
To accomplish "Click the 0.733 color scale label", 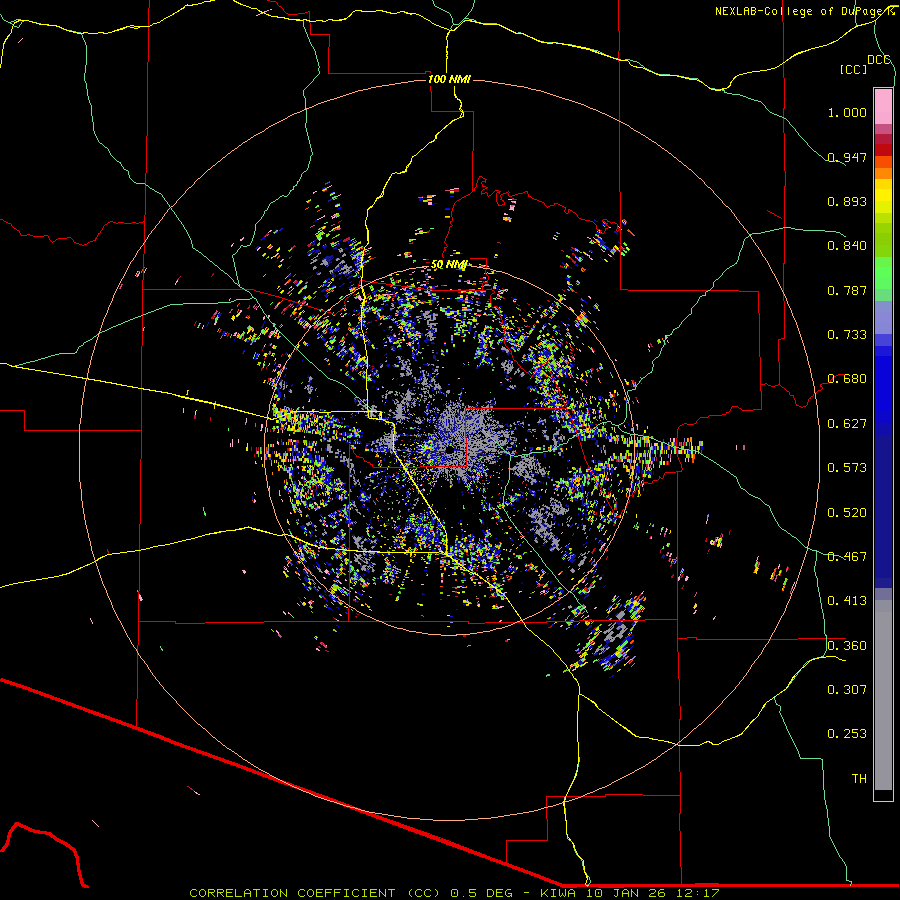I will point(847,335).
